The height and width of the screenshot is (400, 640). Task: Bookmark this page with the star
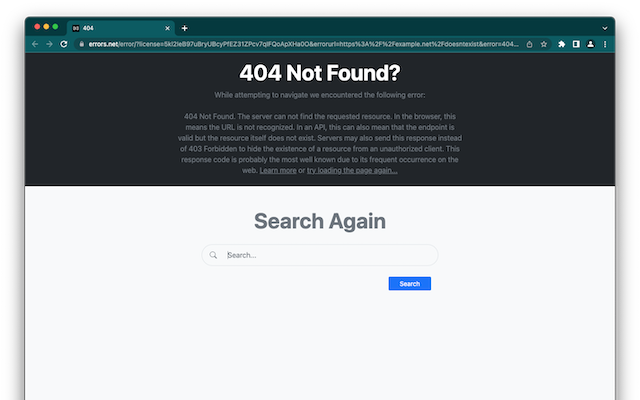tap(544, 44)
